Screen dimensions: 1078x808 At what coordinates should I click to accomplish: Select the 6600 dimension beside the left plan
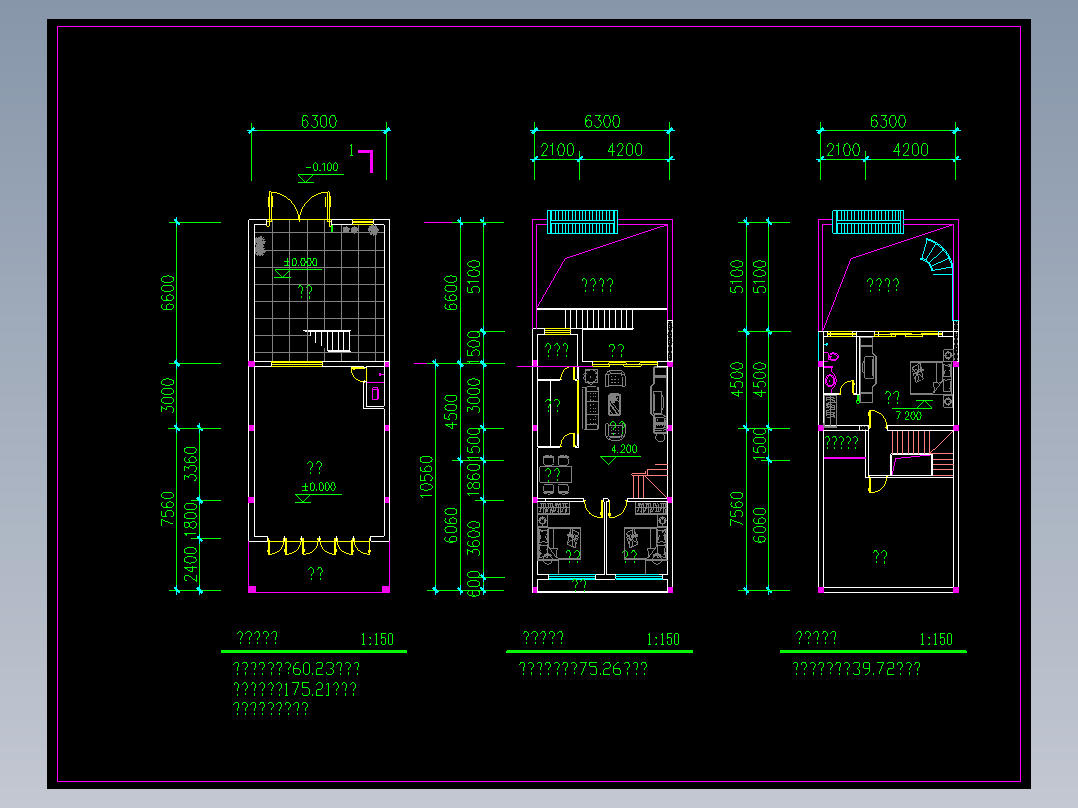click(x=168, y=293)
